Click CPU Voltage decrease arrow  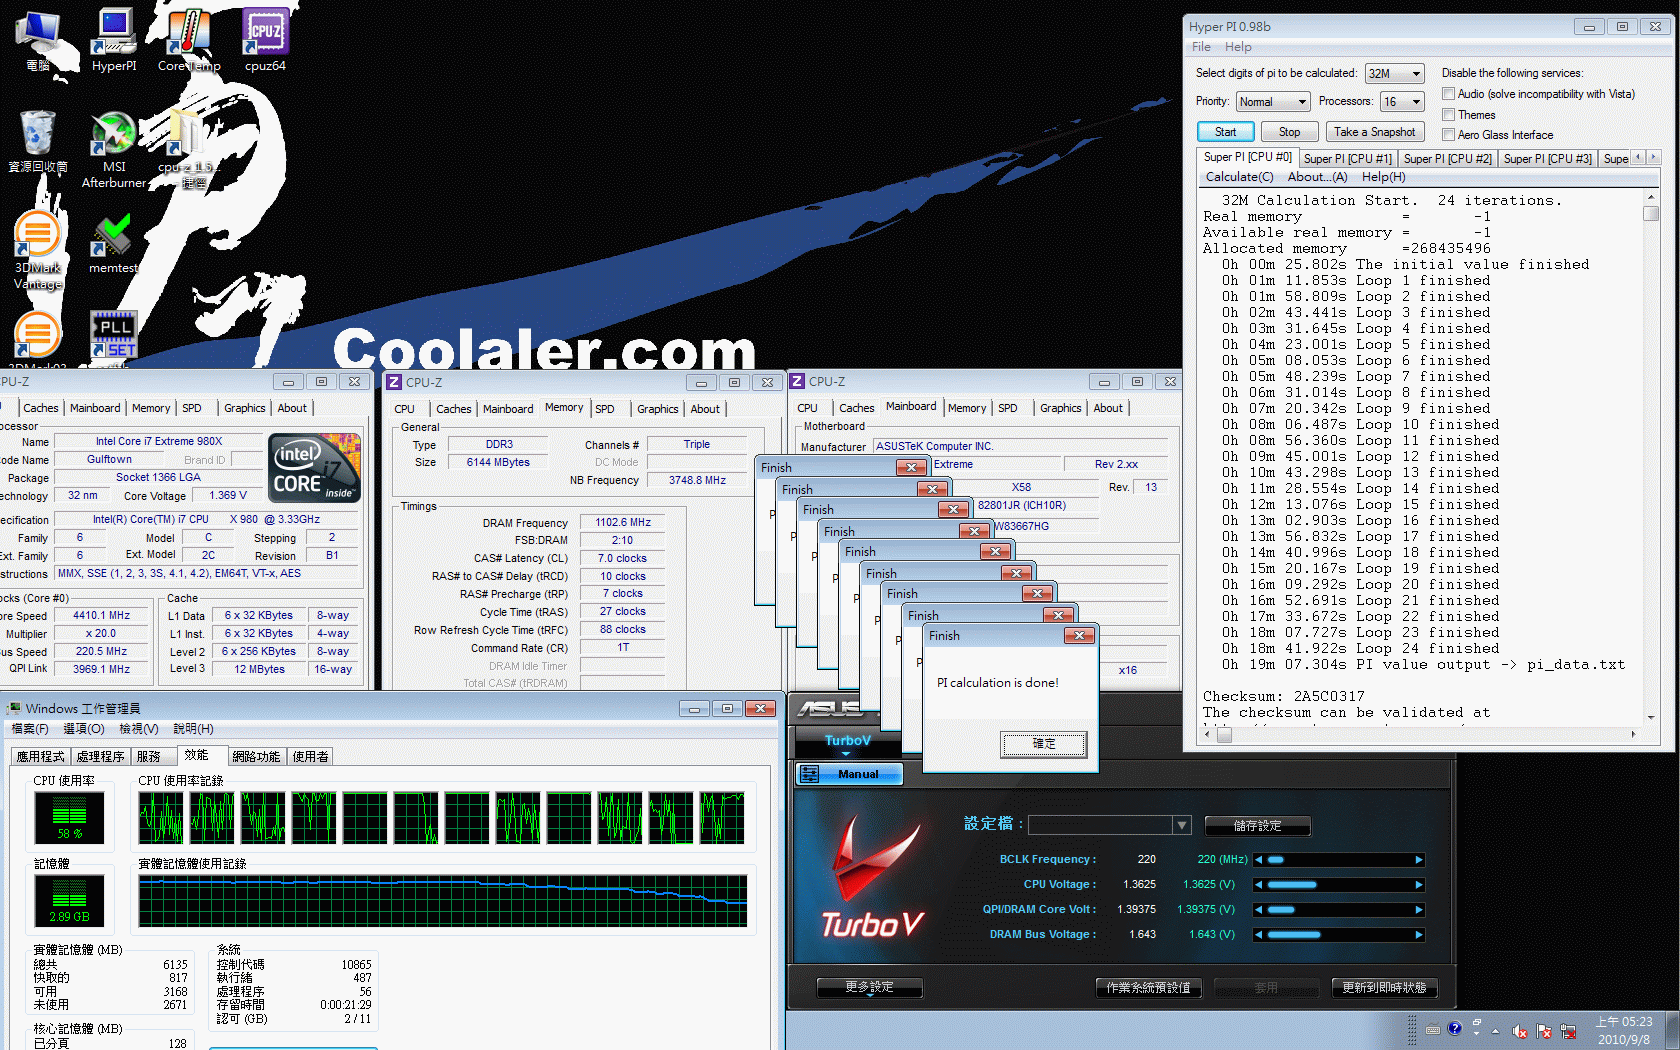click(1259, 885)
